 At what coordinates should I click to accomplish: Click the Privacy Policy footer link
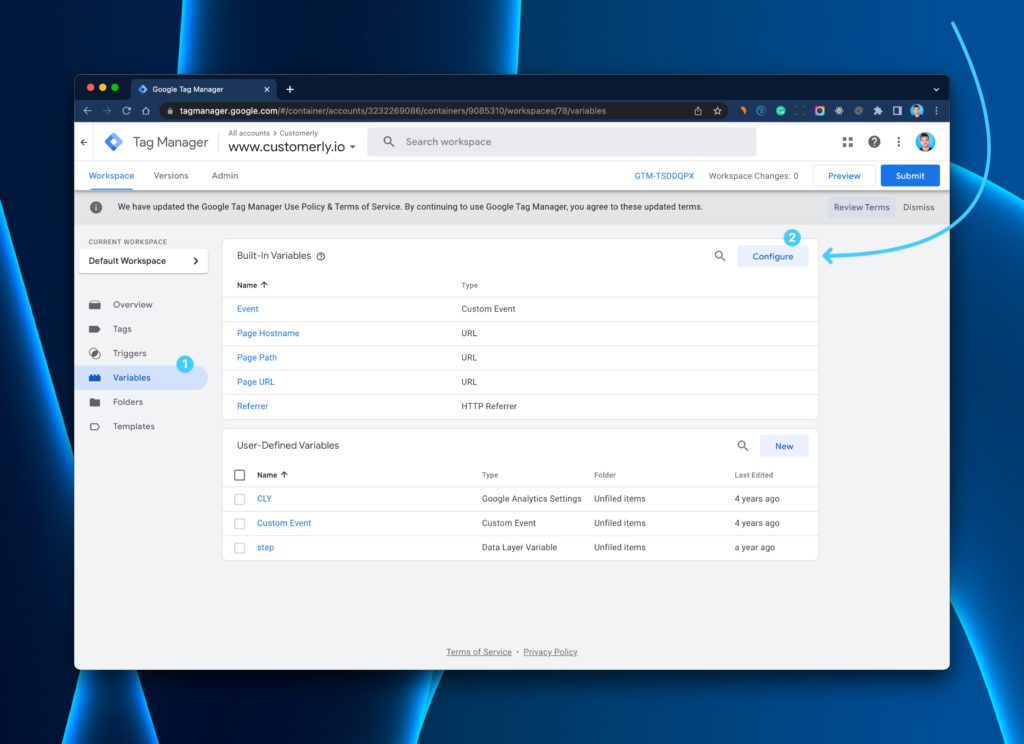pos(550,652)
